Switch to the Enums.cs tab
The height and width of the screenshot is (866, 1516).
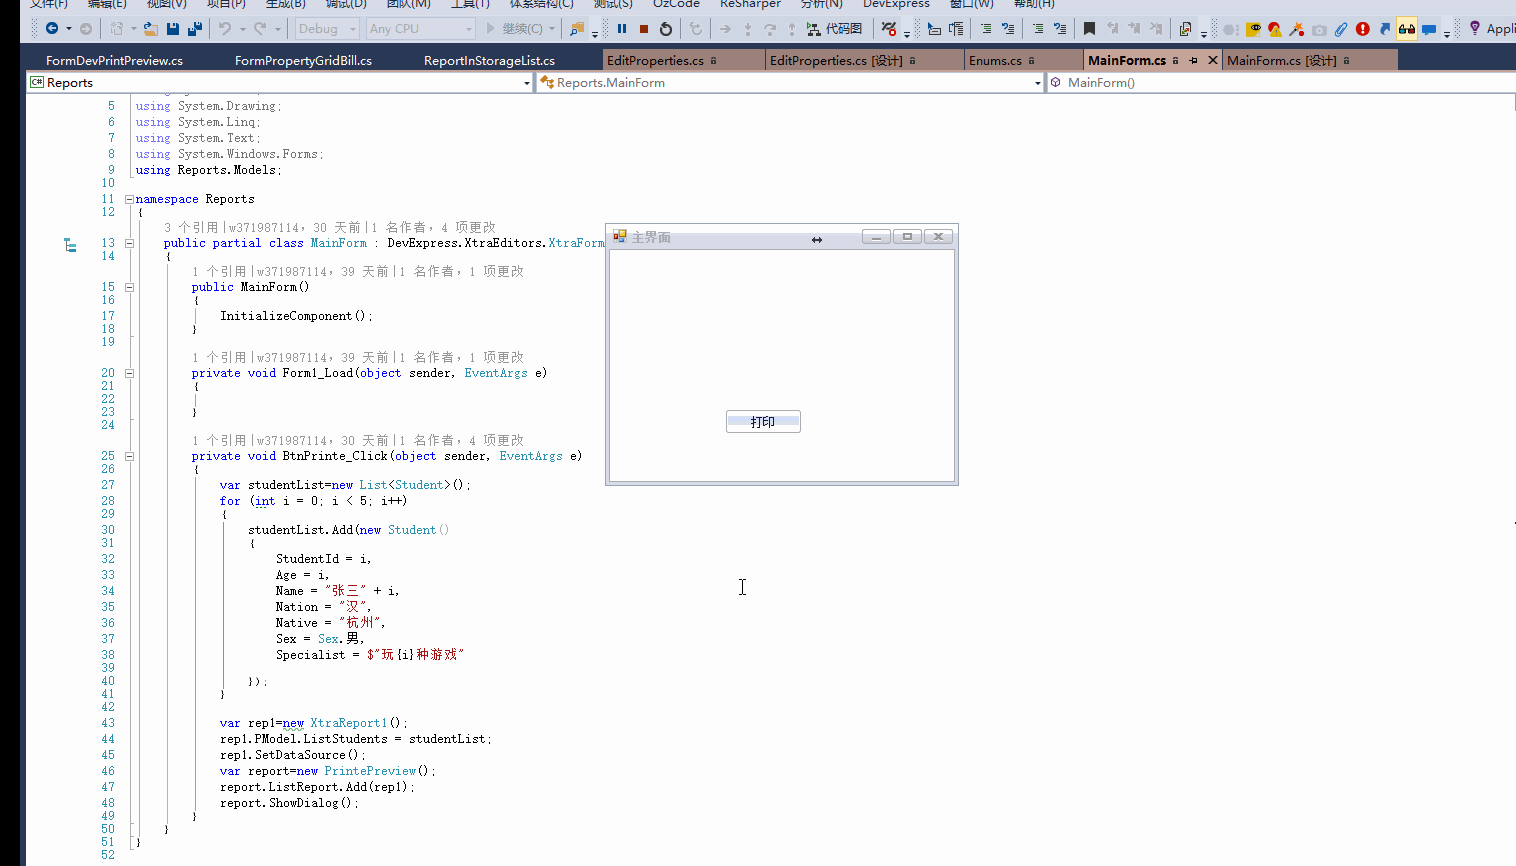[995, 61]
